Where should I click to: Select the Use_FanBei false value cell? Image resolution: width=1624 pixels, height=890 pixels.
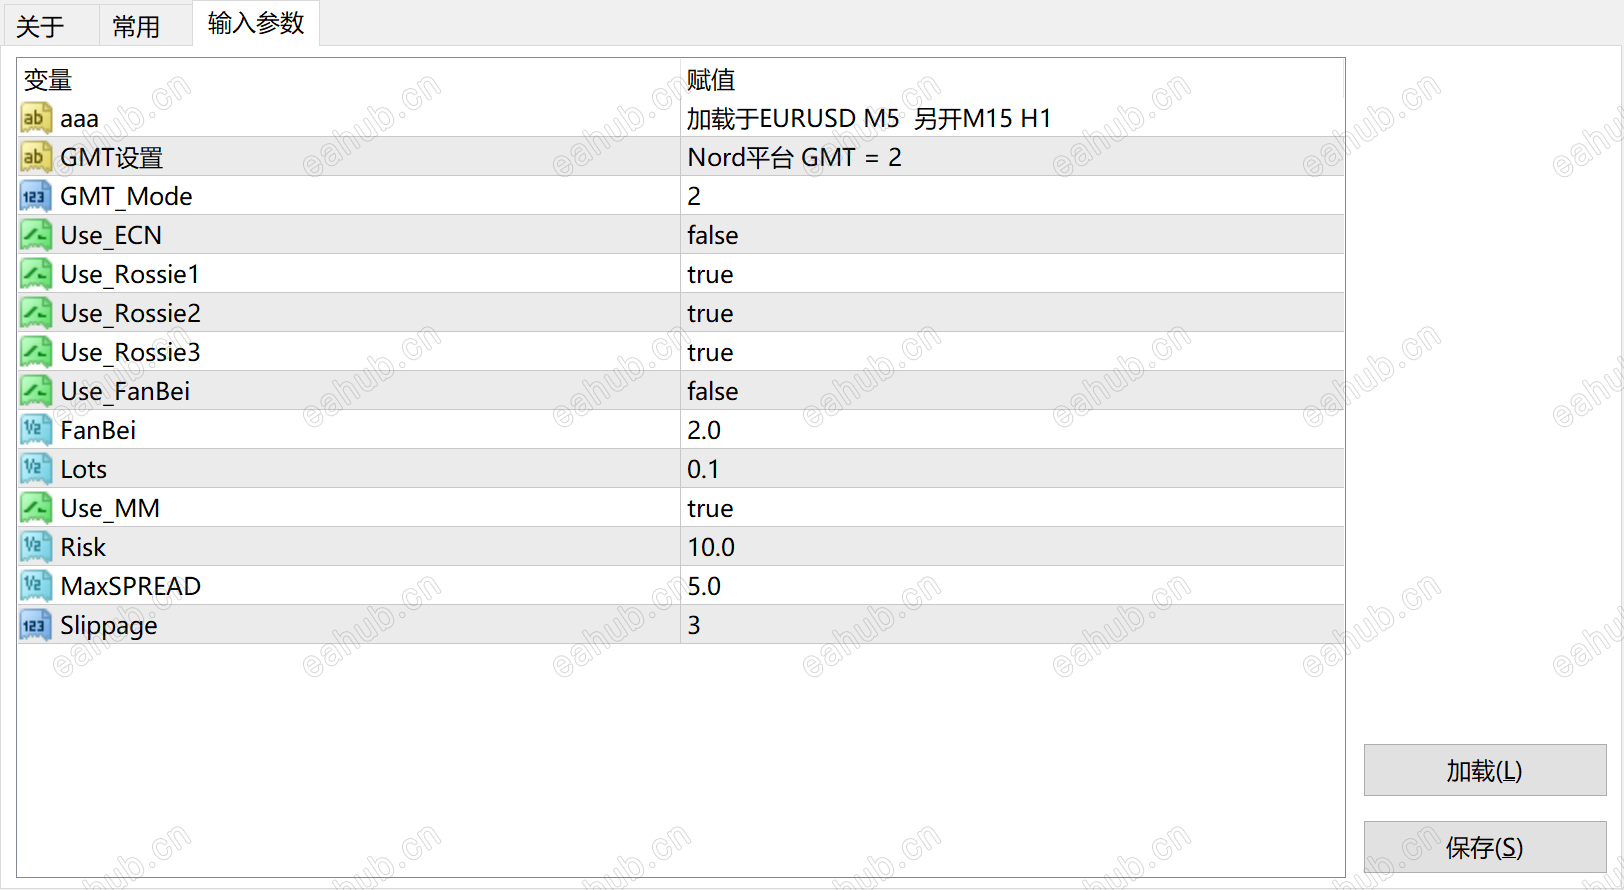click(x=1010, y=391)
